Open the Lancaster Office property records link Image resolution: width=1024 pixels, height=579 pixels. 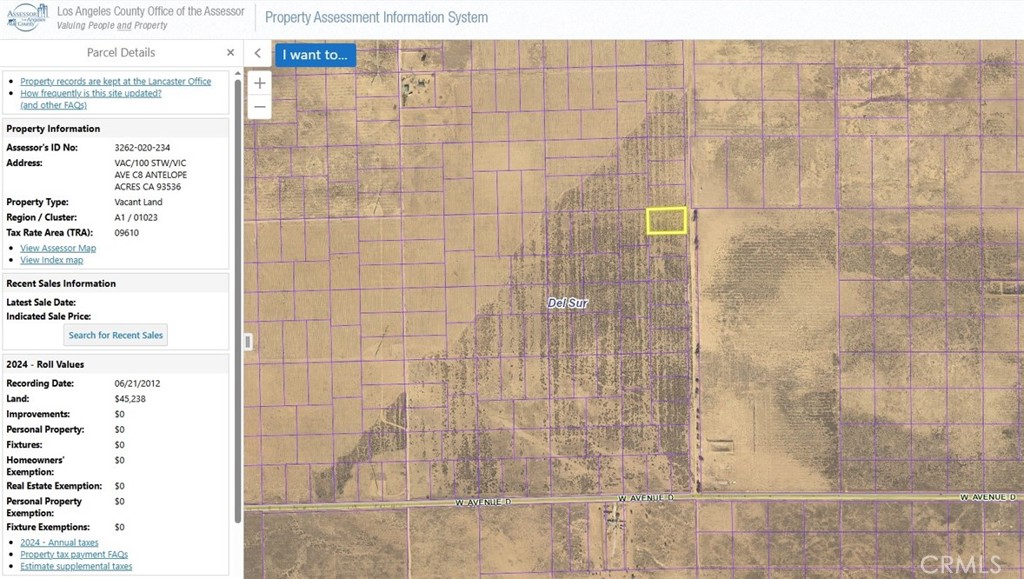tap(115, 81)
